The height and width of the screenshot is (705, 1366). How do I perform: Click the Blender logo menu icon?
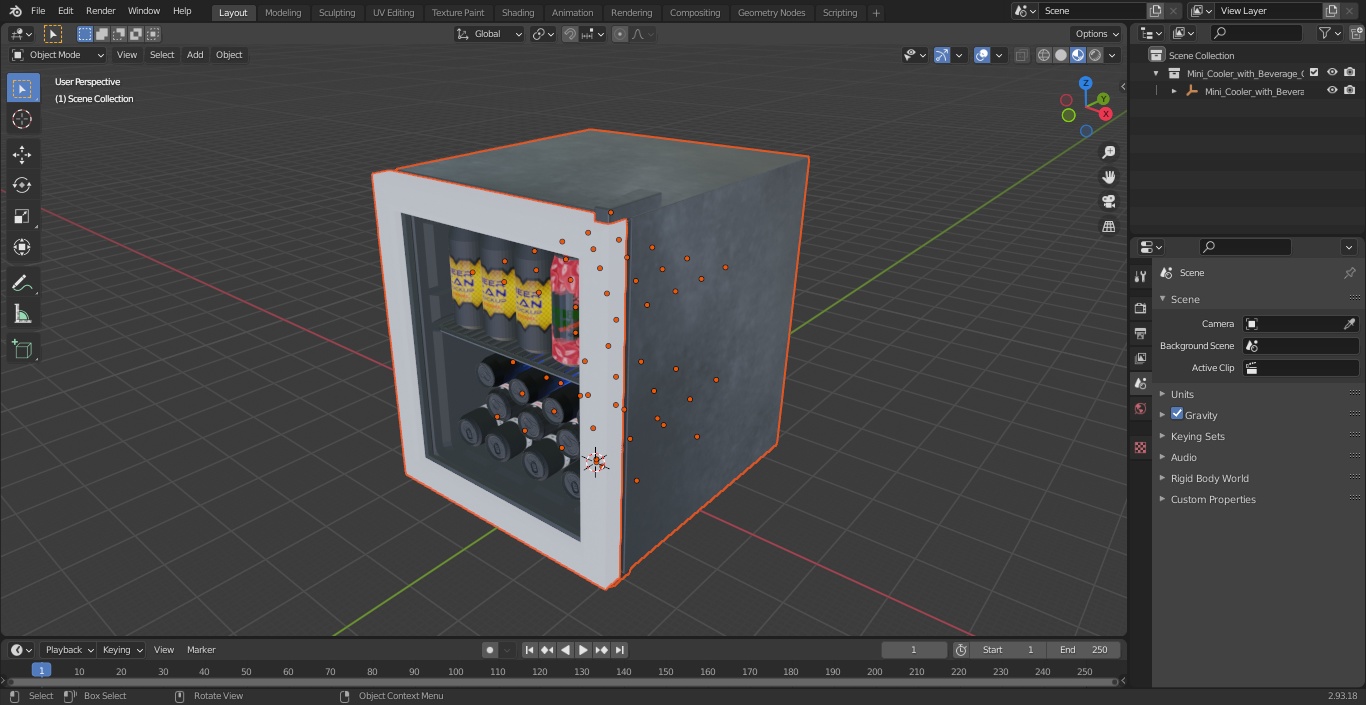click(x=16, y=11)
